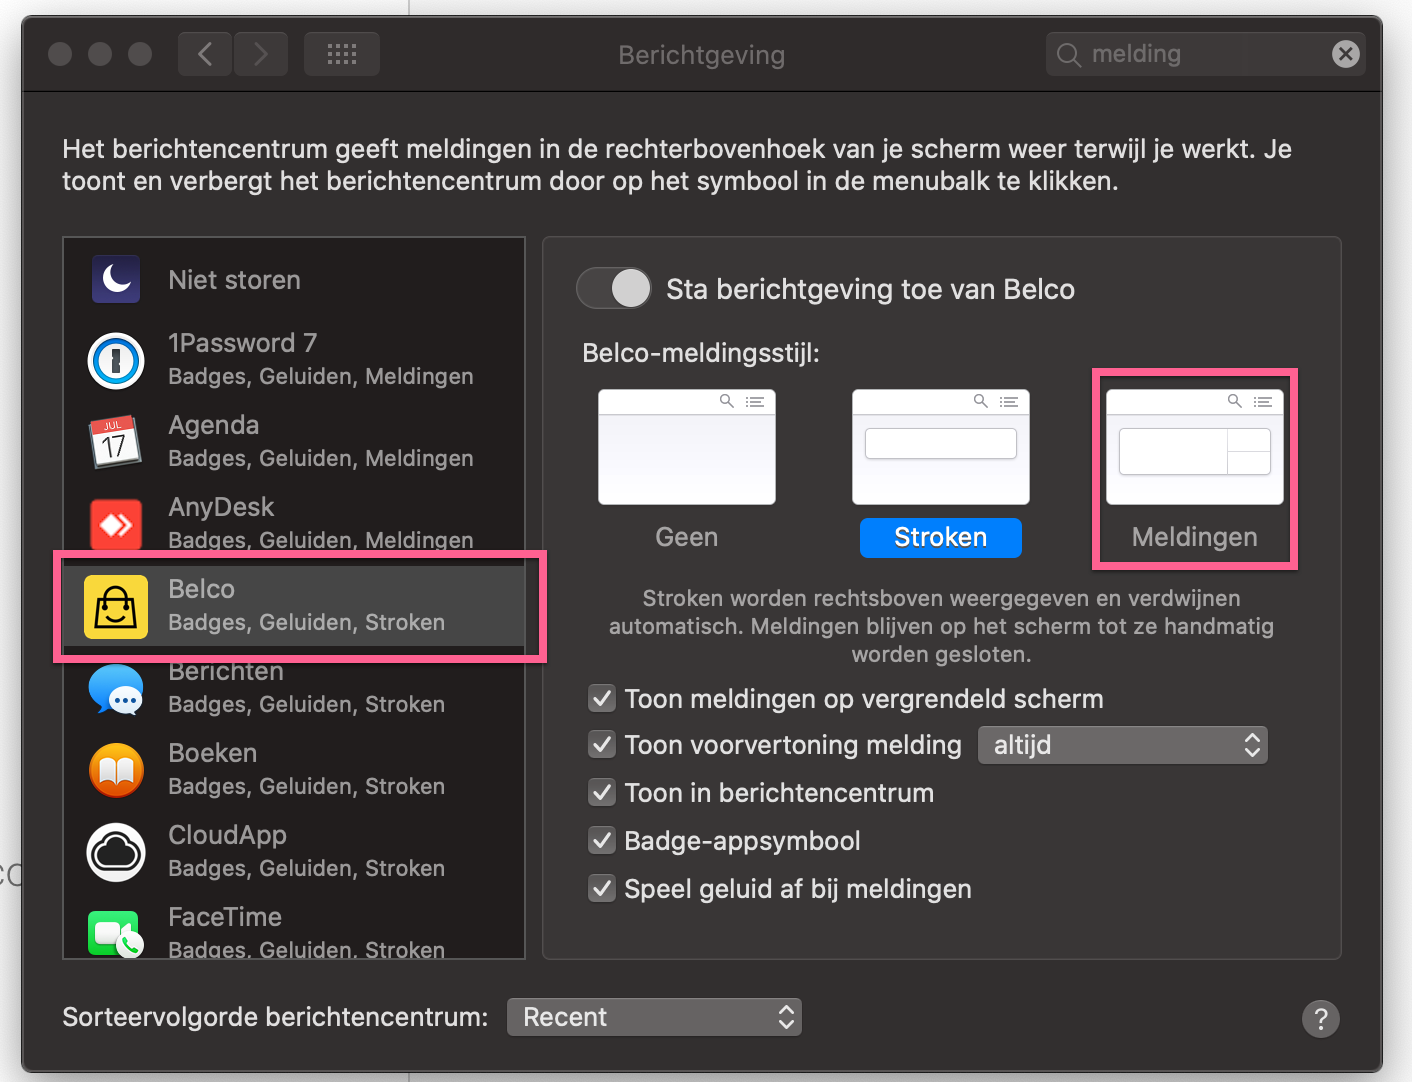
Task: Click the CloudApp cloud icon
Action: [x=116, y=852]
